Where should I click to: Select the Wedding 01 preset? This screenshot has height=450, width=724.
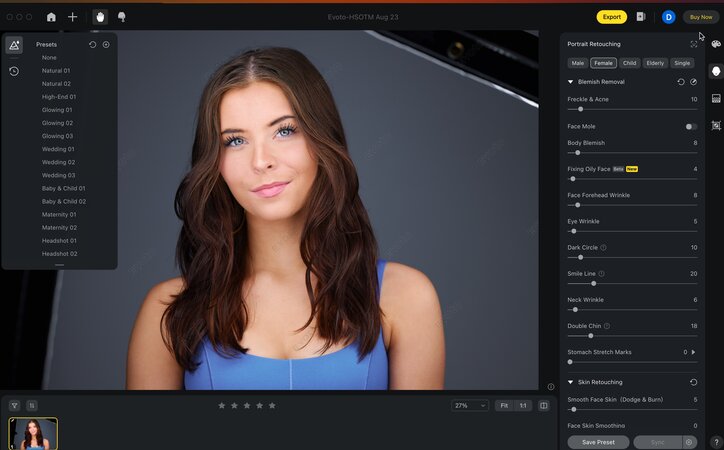(58, 149)
